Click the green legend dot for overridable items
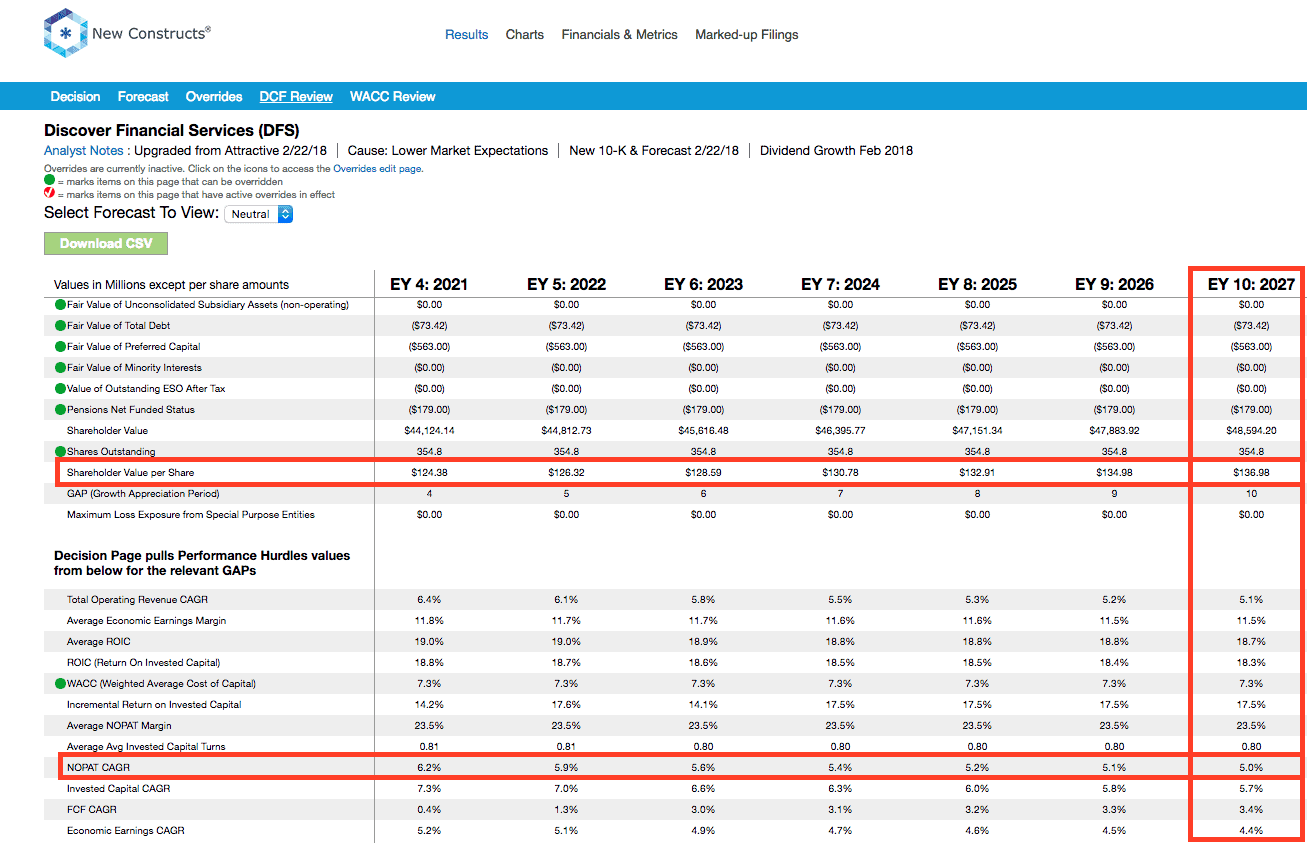The height and width of the screenshot is (843, 1307). click(x=49, y=181)
